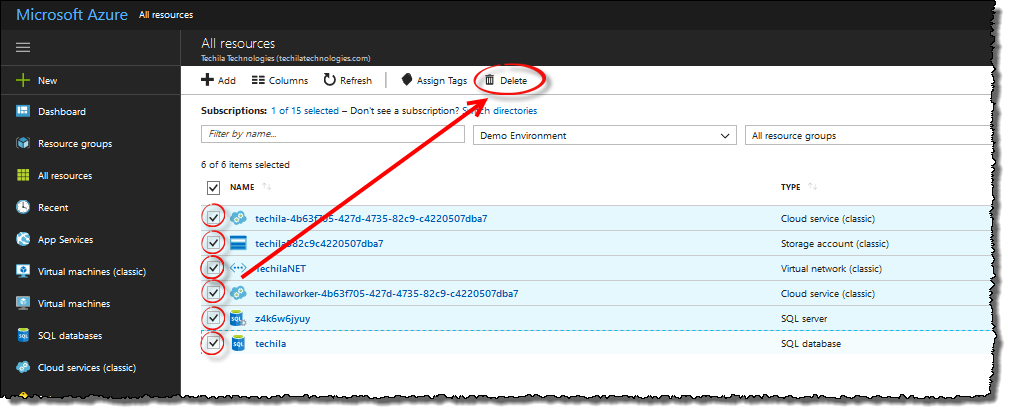The height and width of the screenshot is (414, 1012).
Task: Click the 'SQL server' type cell
Action: pyautogui.click(x=804, y=318)
